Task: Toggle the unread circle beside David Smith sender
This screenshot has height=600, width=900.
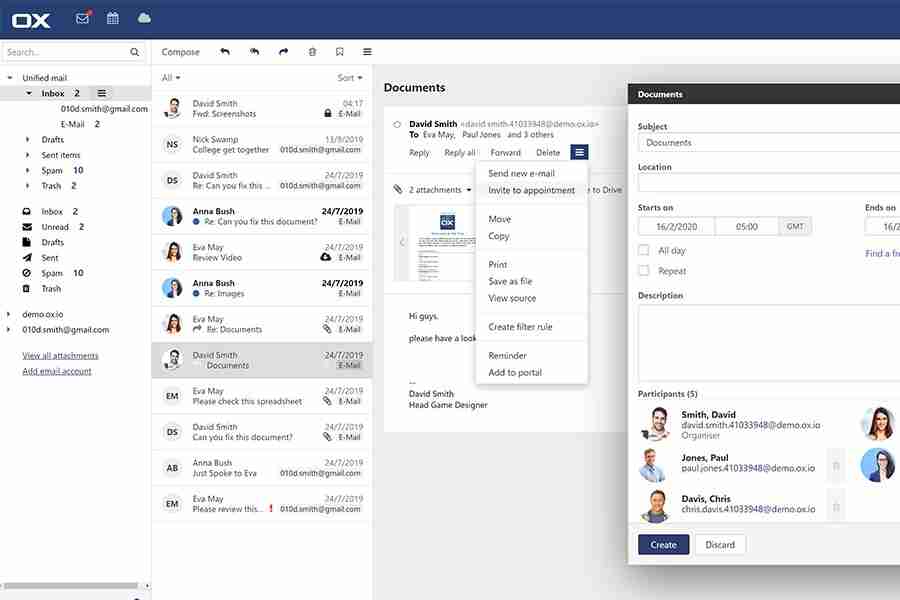Action: point(397,125)
